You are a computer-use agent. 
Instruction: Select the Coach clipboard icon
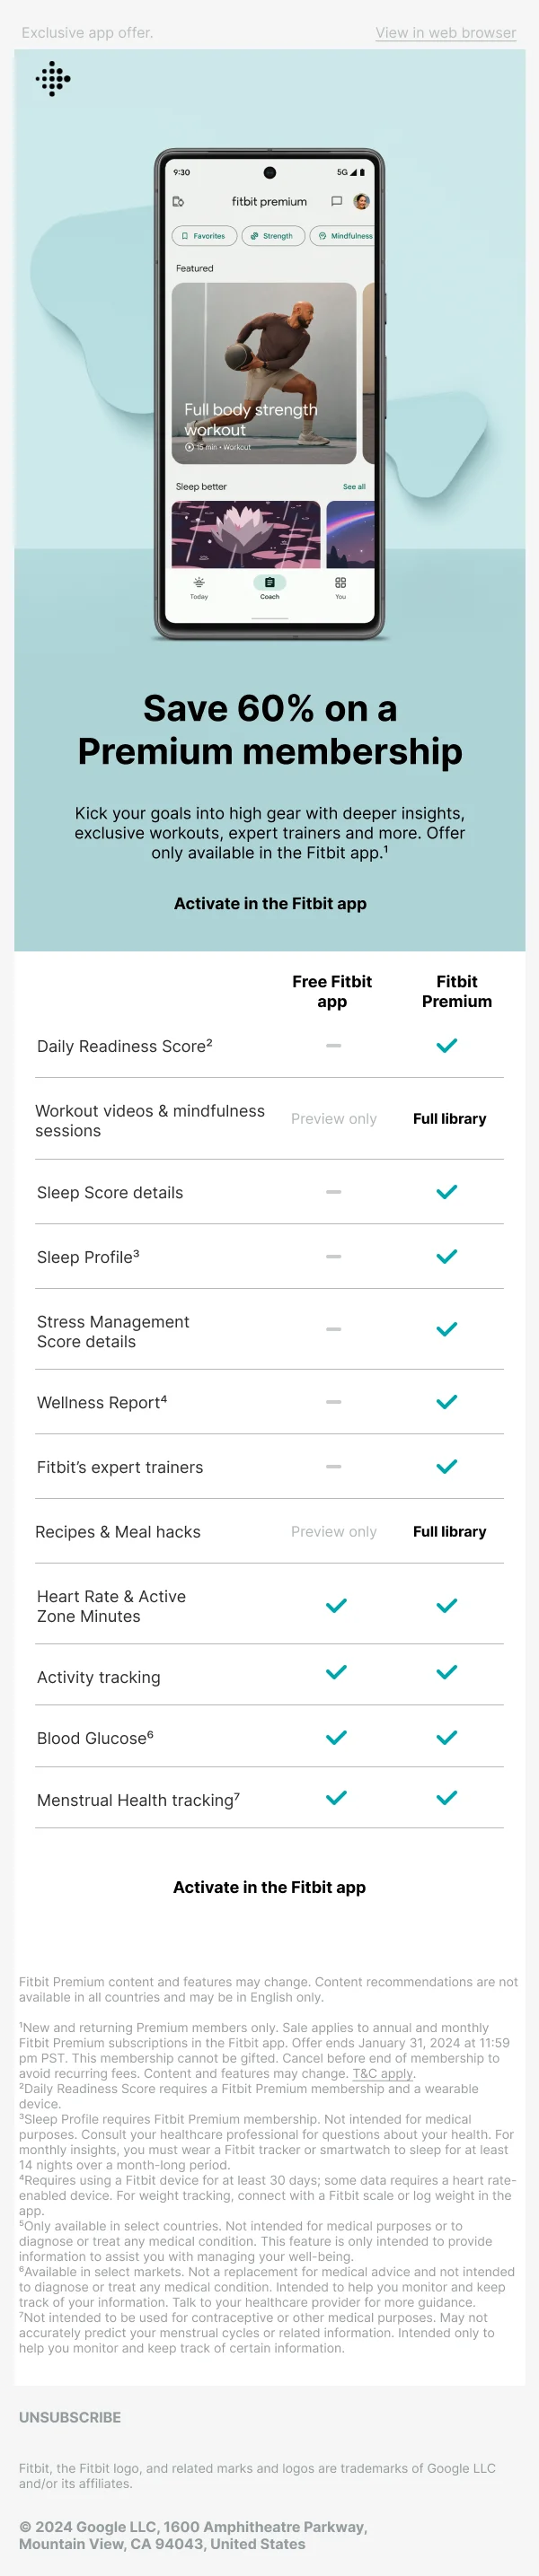(268, 581)
